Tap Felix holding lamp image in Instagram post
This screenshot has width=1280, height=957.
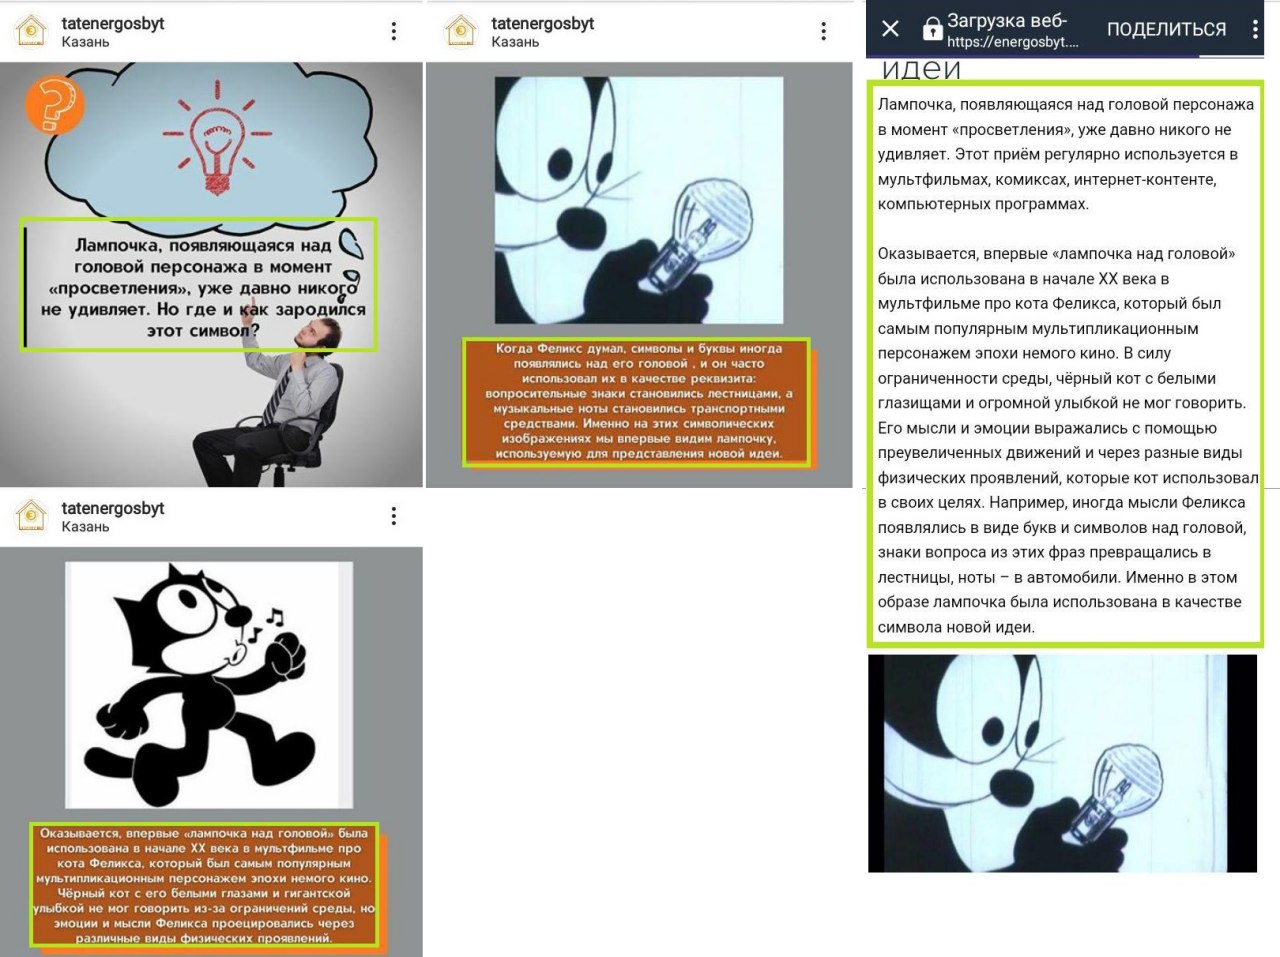coord(639,200)
